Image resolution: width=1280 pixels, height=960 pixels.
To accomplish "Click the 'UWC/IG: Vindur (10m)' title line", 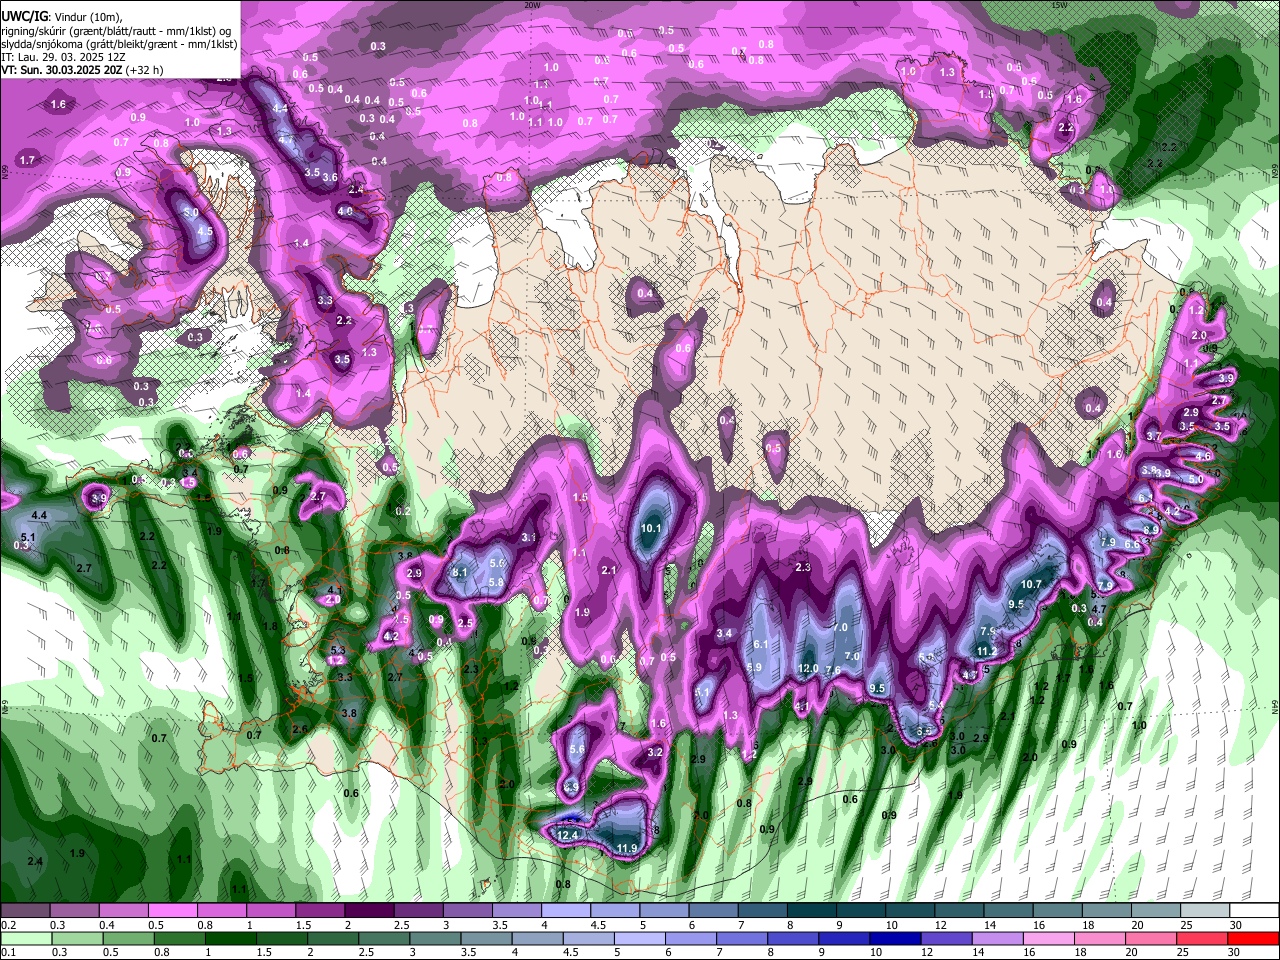I will point(61,16).
